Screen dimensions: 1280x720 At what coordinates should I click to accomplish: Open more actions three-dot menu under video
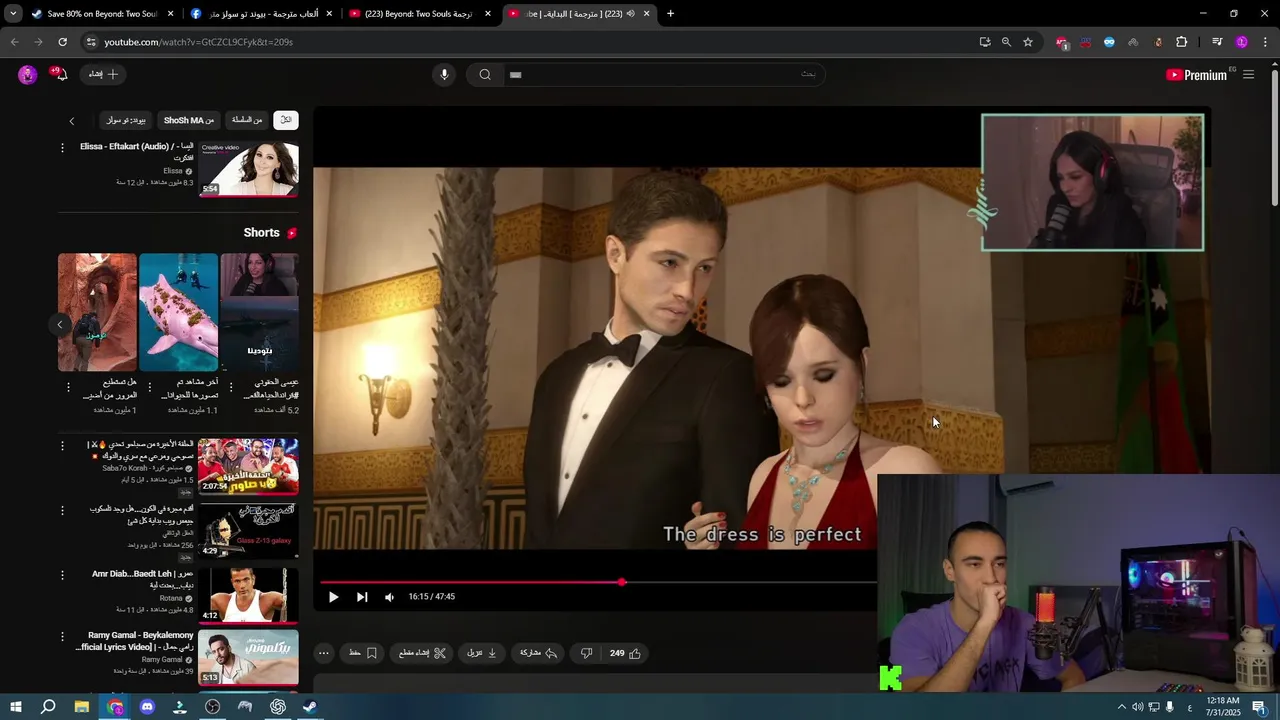(x=323, y=653)
